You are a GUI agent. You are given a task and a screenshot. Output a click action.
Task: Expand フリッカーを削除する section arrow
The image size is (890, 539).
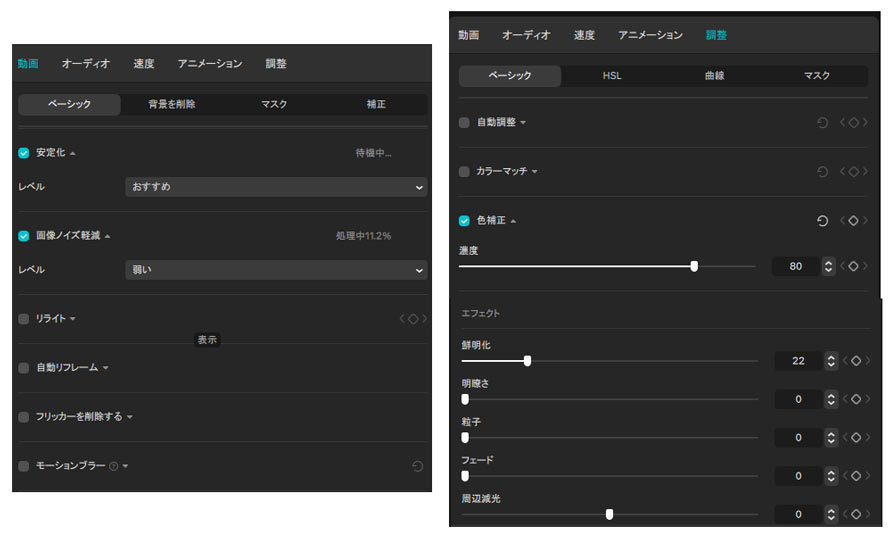coord(129,417)
